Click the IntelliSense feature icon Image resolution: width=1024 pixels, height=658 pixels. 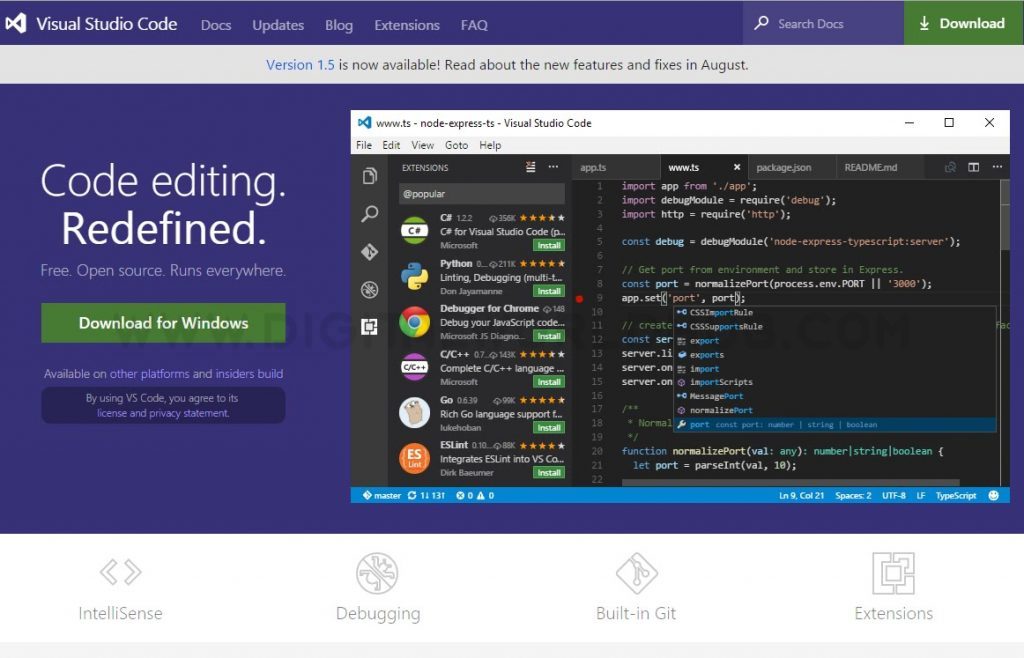pyautogui.click(x=120, y=572)
